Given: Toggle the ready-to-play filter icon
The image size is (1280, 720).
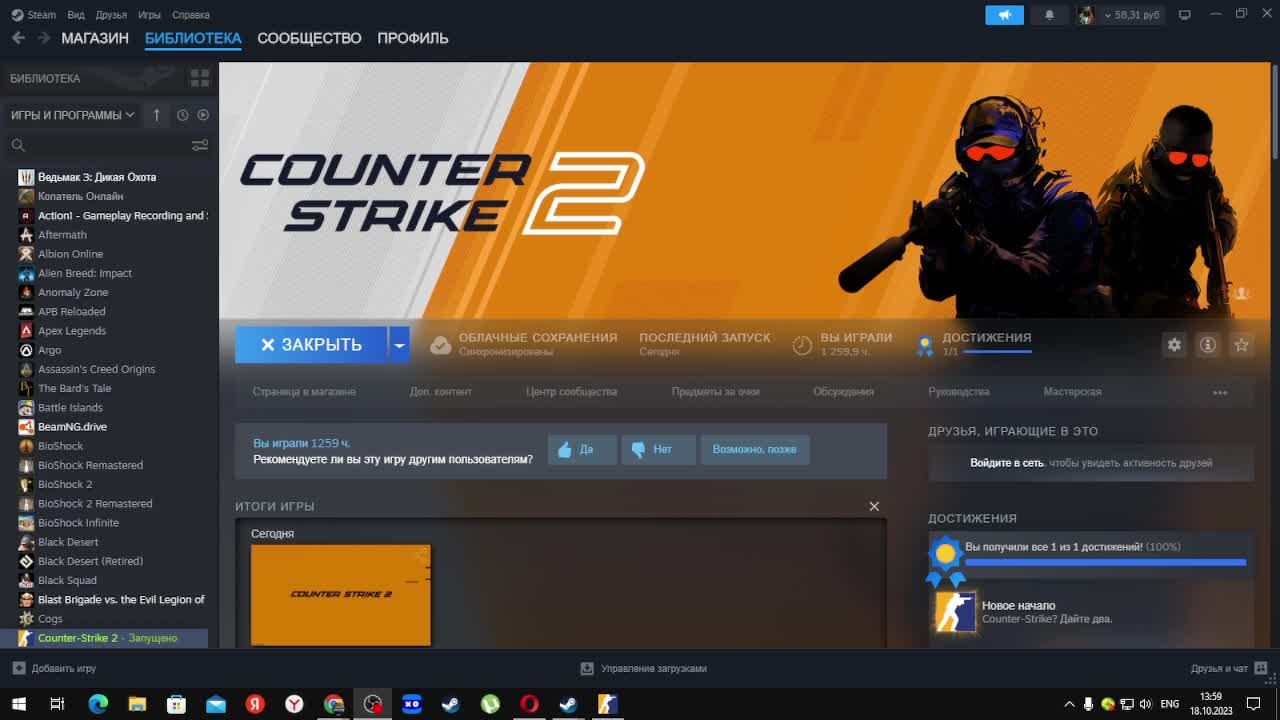Looking at the screenshot, I should 203,115.
